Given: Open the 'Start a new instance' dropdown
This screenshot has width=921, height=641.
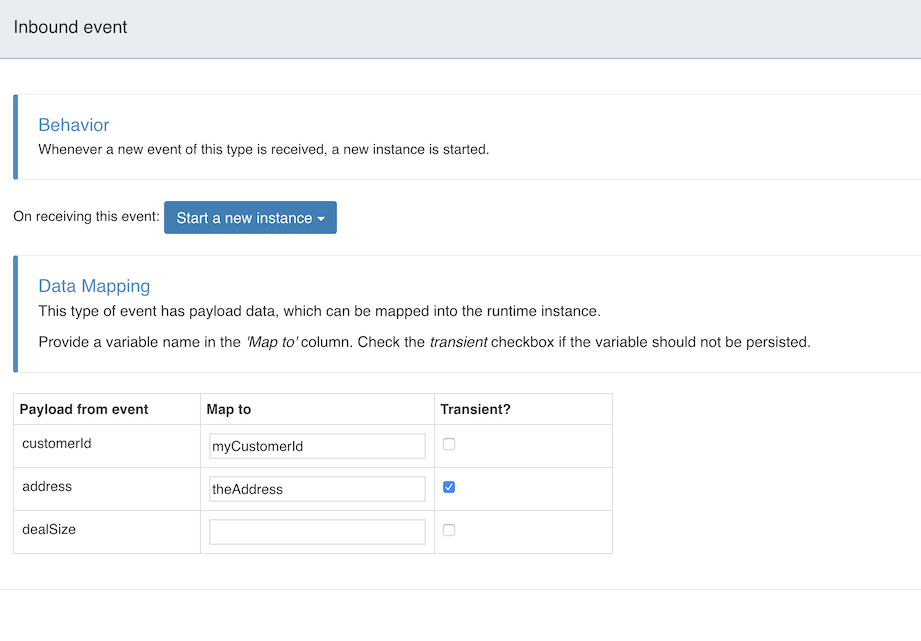Looking at the screenshot, I should pos(250,218).
